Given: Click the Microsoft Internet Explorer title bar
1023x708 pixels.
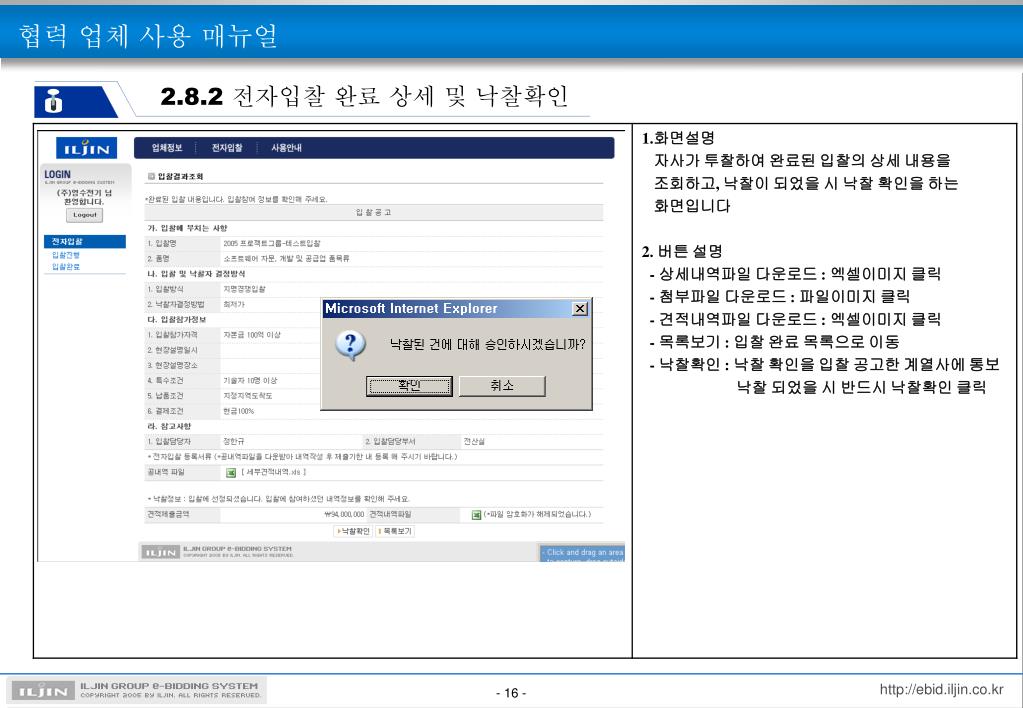Looking at the screenshot, I should tap(457, 309).
